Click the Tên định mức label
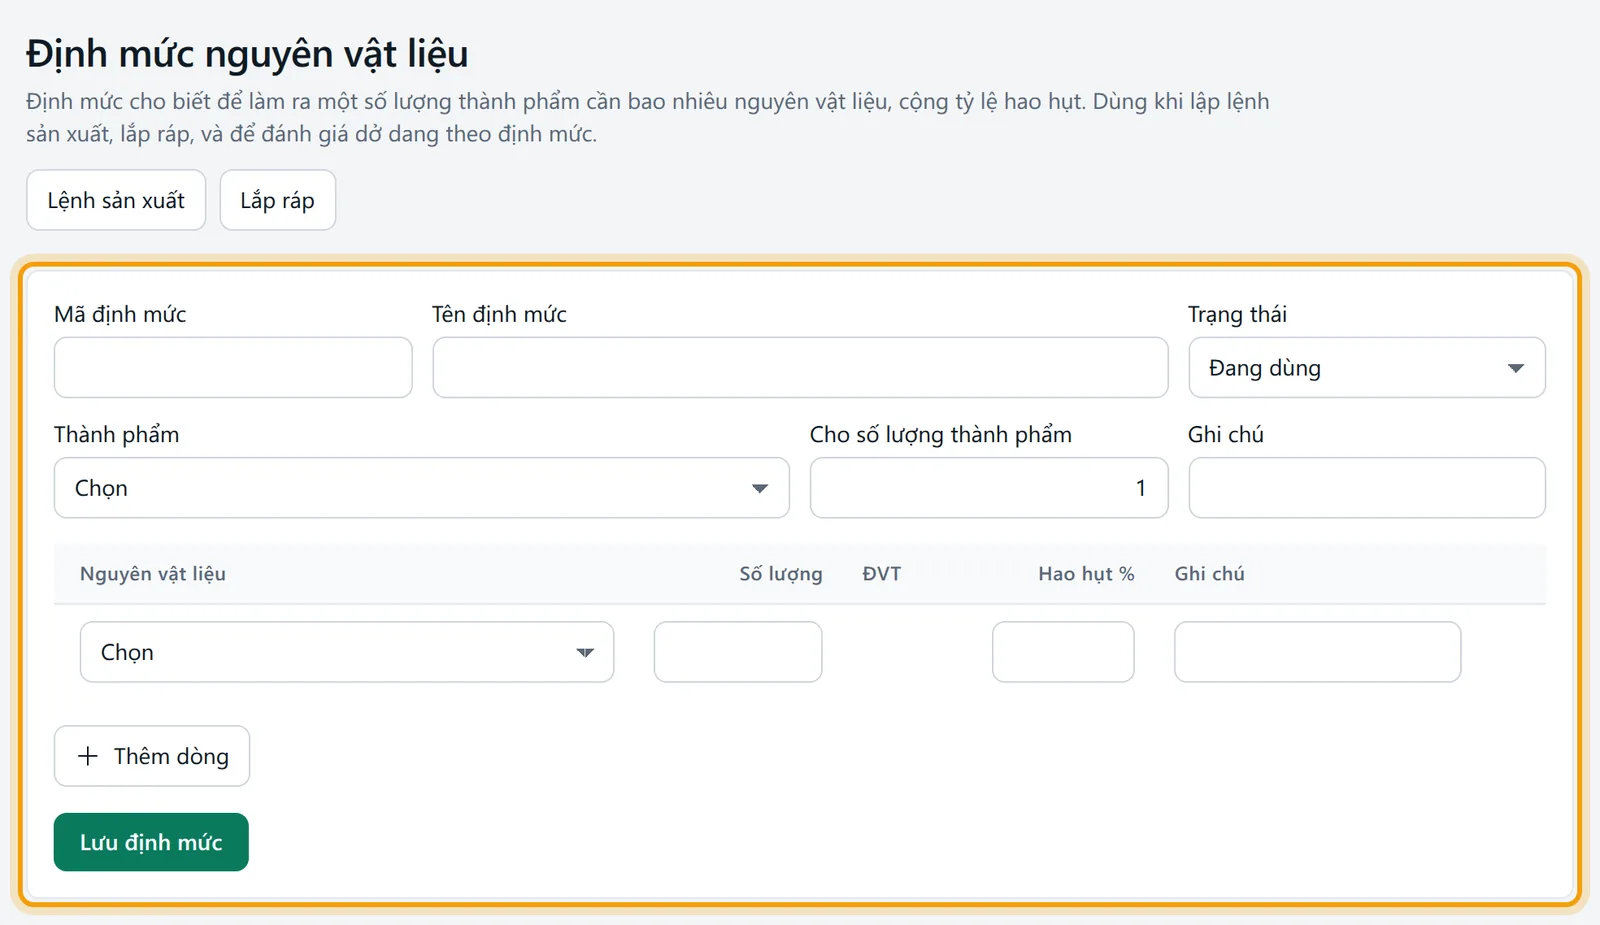The width and height of the screenshot is (1600, 925). click(x=499, y=314)
